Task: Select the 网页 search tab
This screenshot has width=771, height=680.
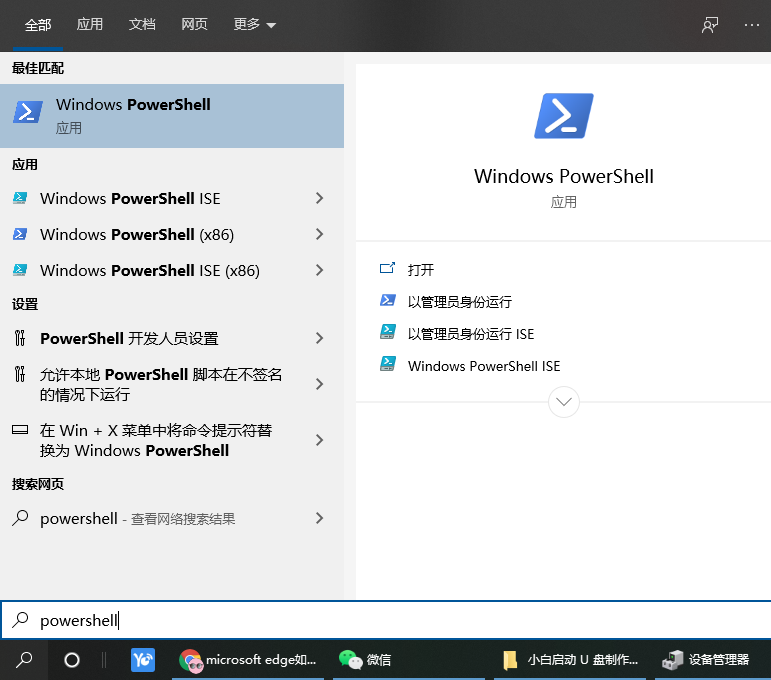Action: pos(194,25)
